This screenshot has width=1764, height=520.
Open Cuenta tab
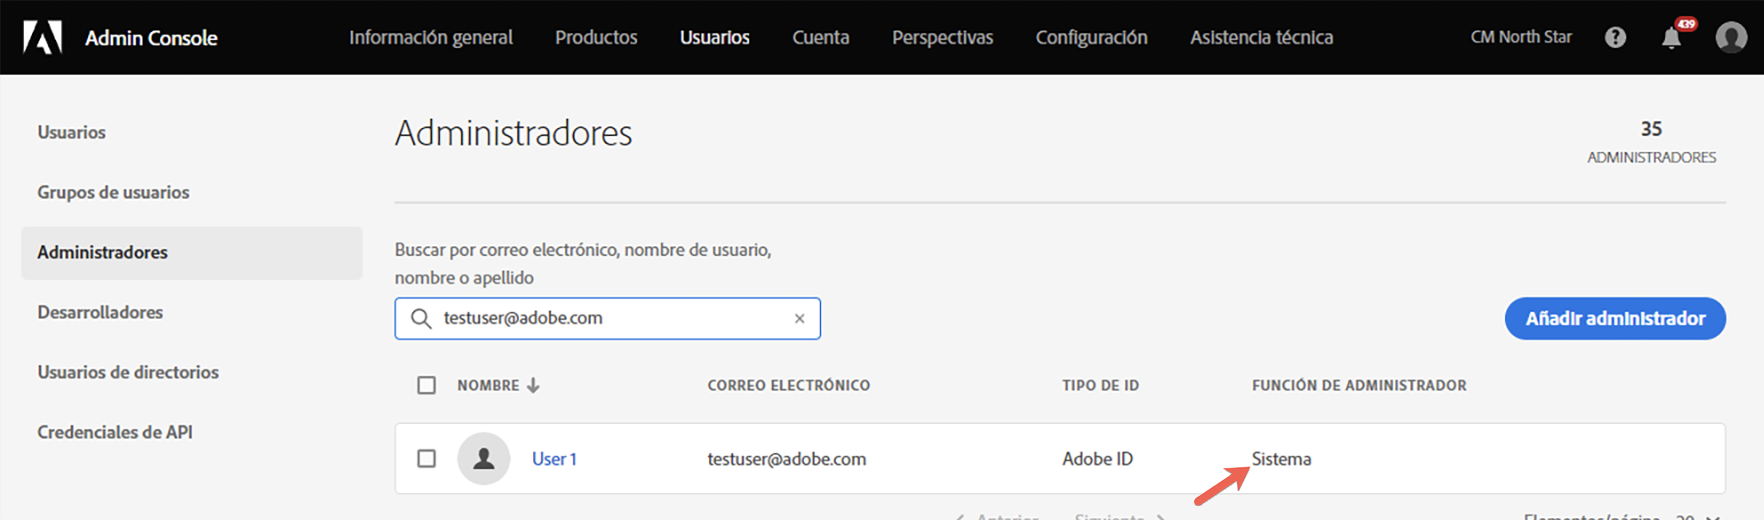(821, 37)
